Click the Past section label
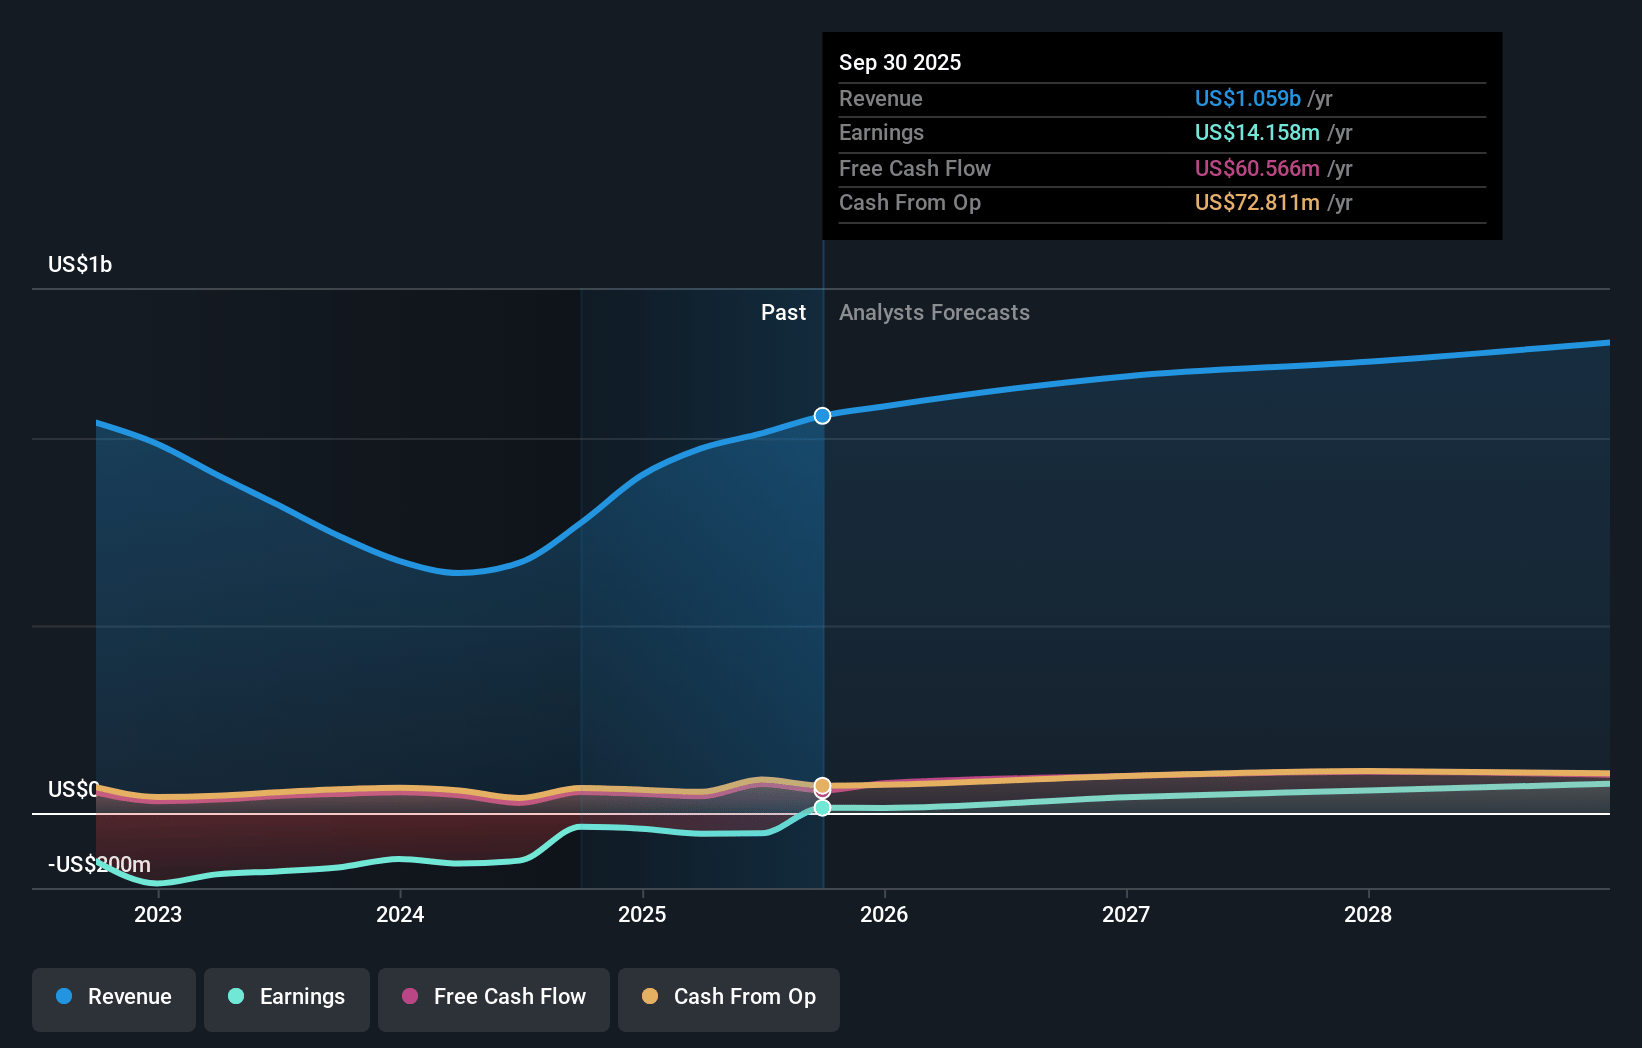Image resolution: width=1642 pixels, height=1048 pixels. pos(783,313)
